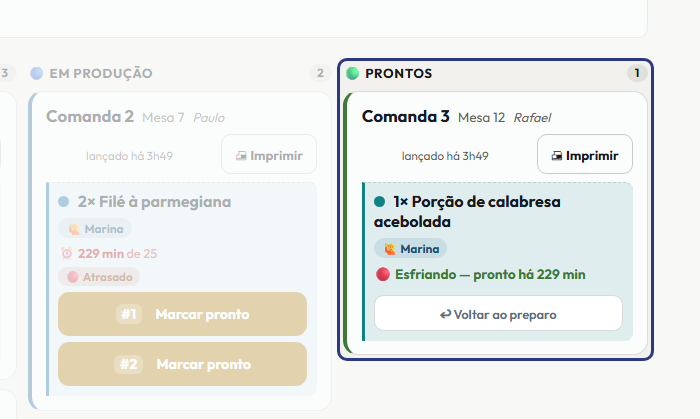Image resolution: width=700 pixels, height=419 pixels.
Task: Select the Marina tag on calabresa item
Action: tap(410, 249)
